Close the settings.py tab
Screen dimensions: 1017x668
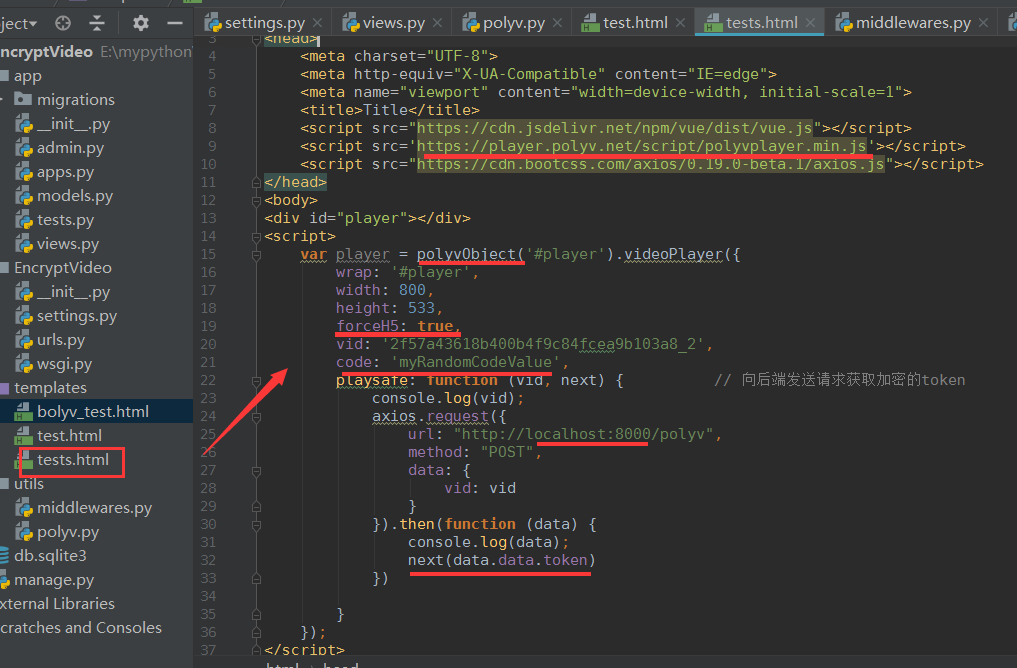[x=317, y=23]
